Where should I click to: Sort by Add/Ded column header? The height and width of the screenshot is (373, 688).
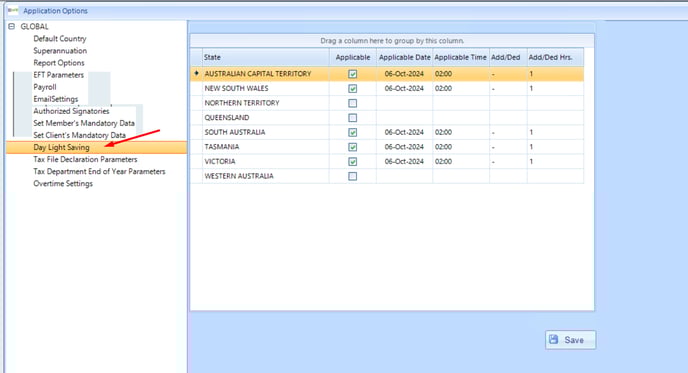508,57
